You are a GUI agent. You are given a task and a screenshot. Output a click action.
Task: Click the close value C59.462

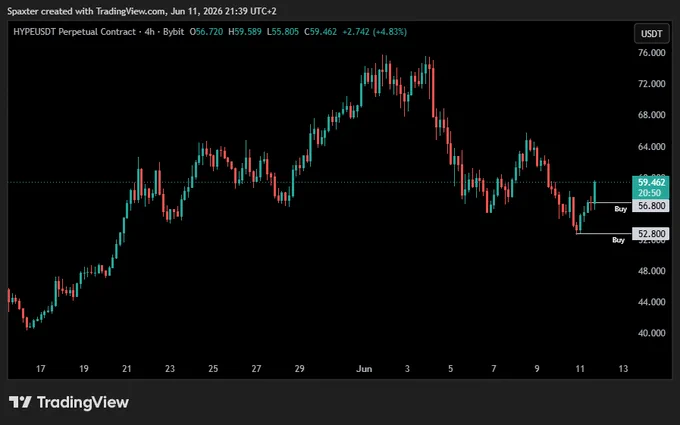click(x=320, y=32)
